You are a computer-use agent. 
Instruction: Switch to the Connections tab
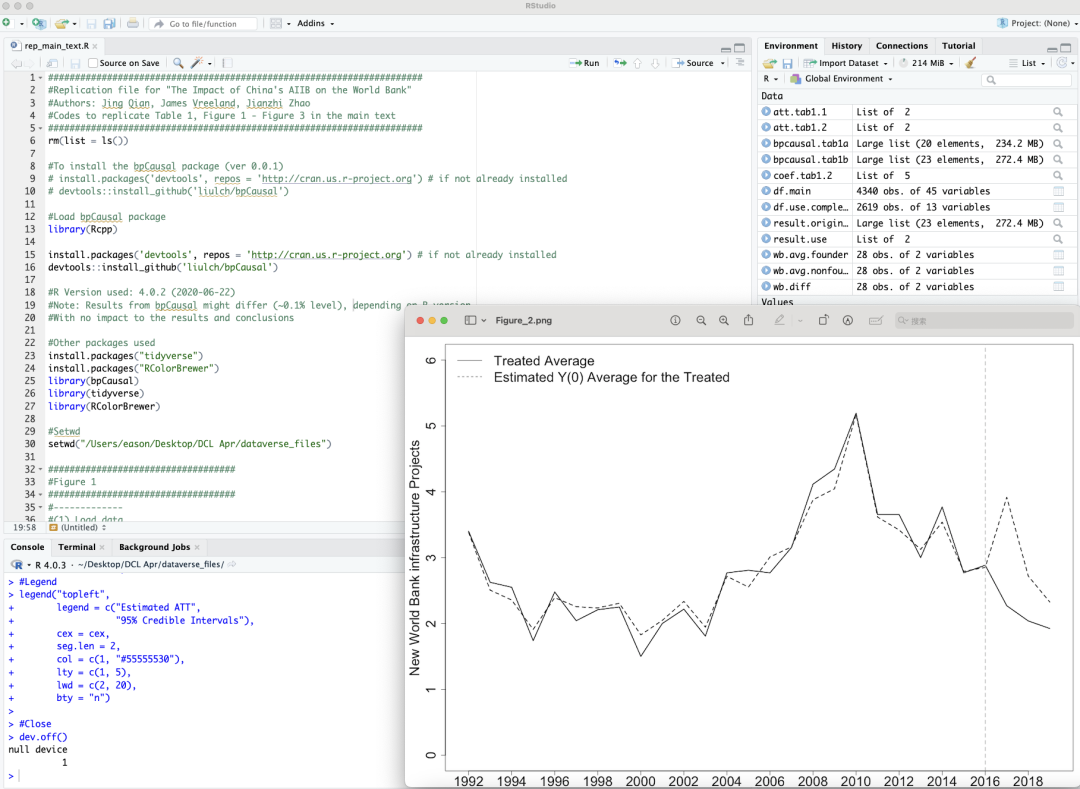(902, 46)
